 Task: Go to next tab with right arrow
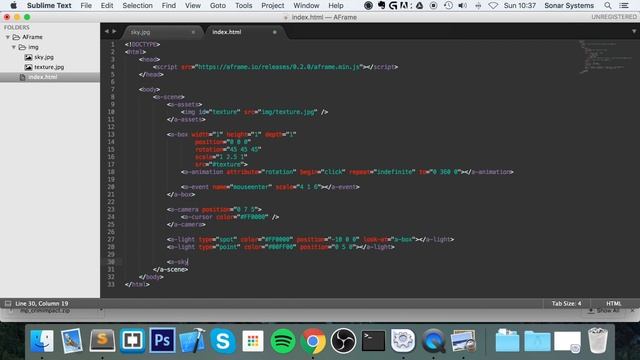[x=114, y=31]
